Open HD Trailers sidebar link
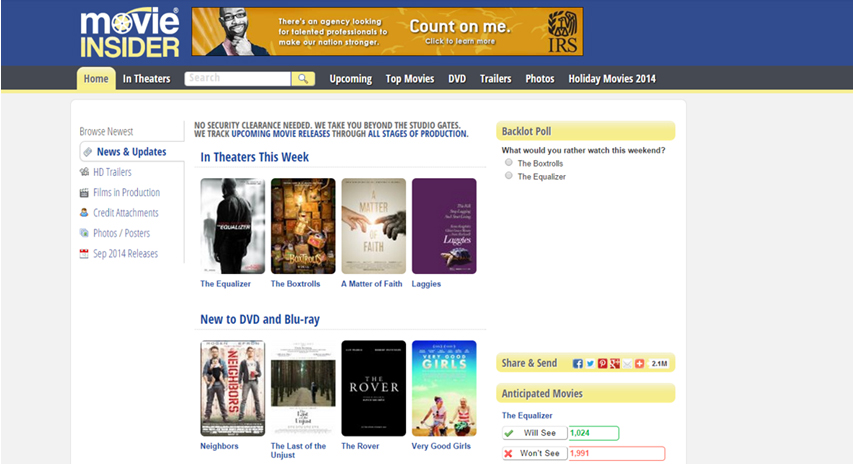This screenshot has height=464, width=853. [112, 172]
